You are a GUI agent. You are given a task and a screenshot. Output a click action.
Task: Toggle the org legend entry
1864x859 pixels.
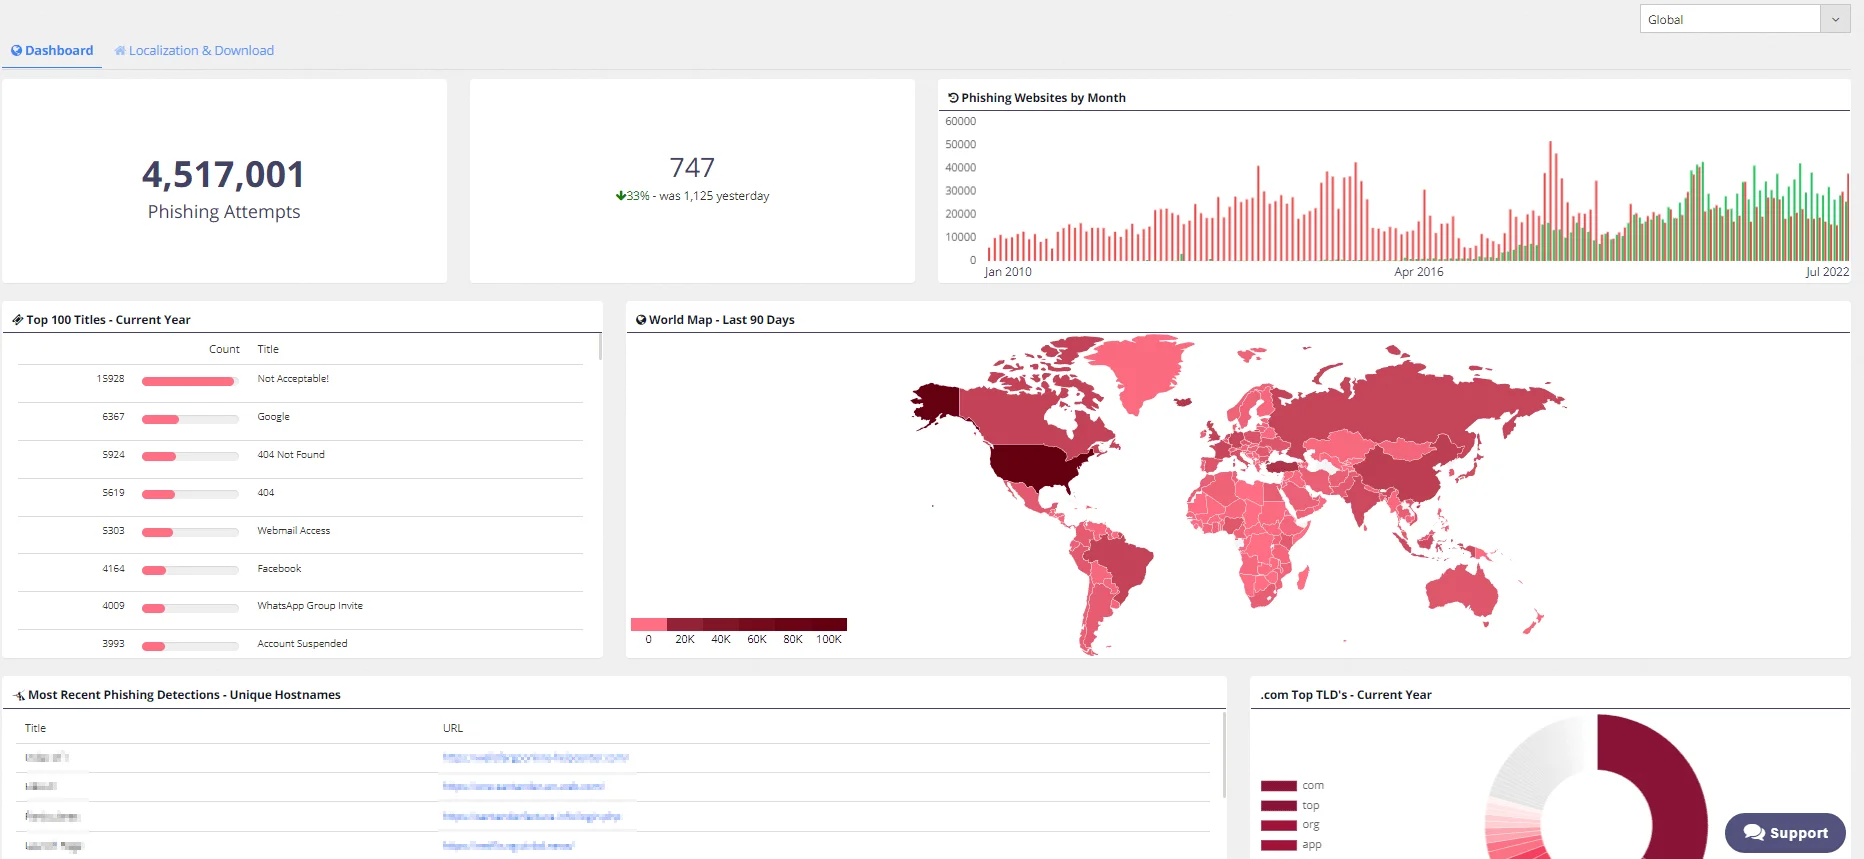pyautogui.click(x=1290, y=825)
